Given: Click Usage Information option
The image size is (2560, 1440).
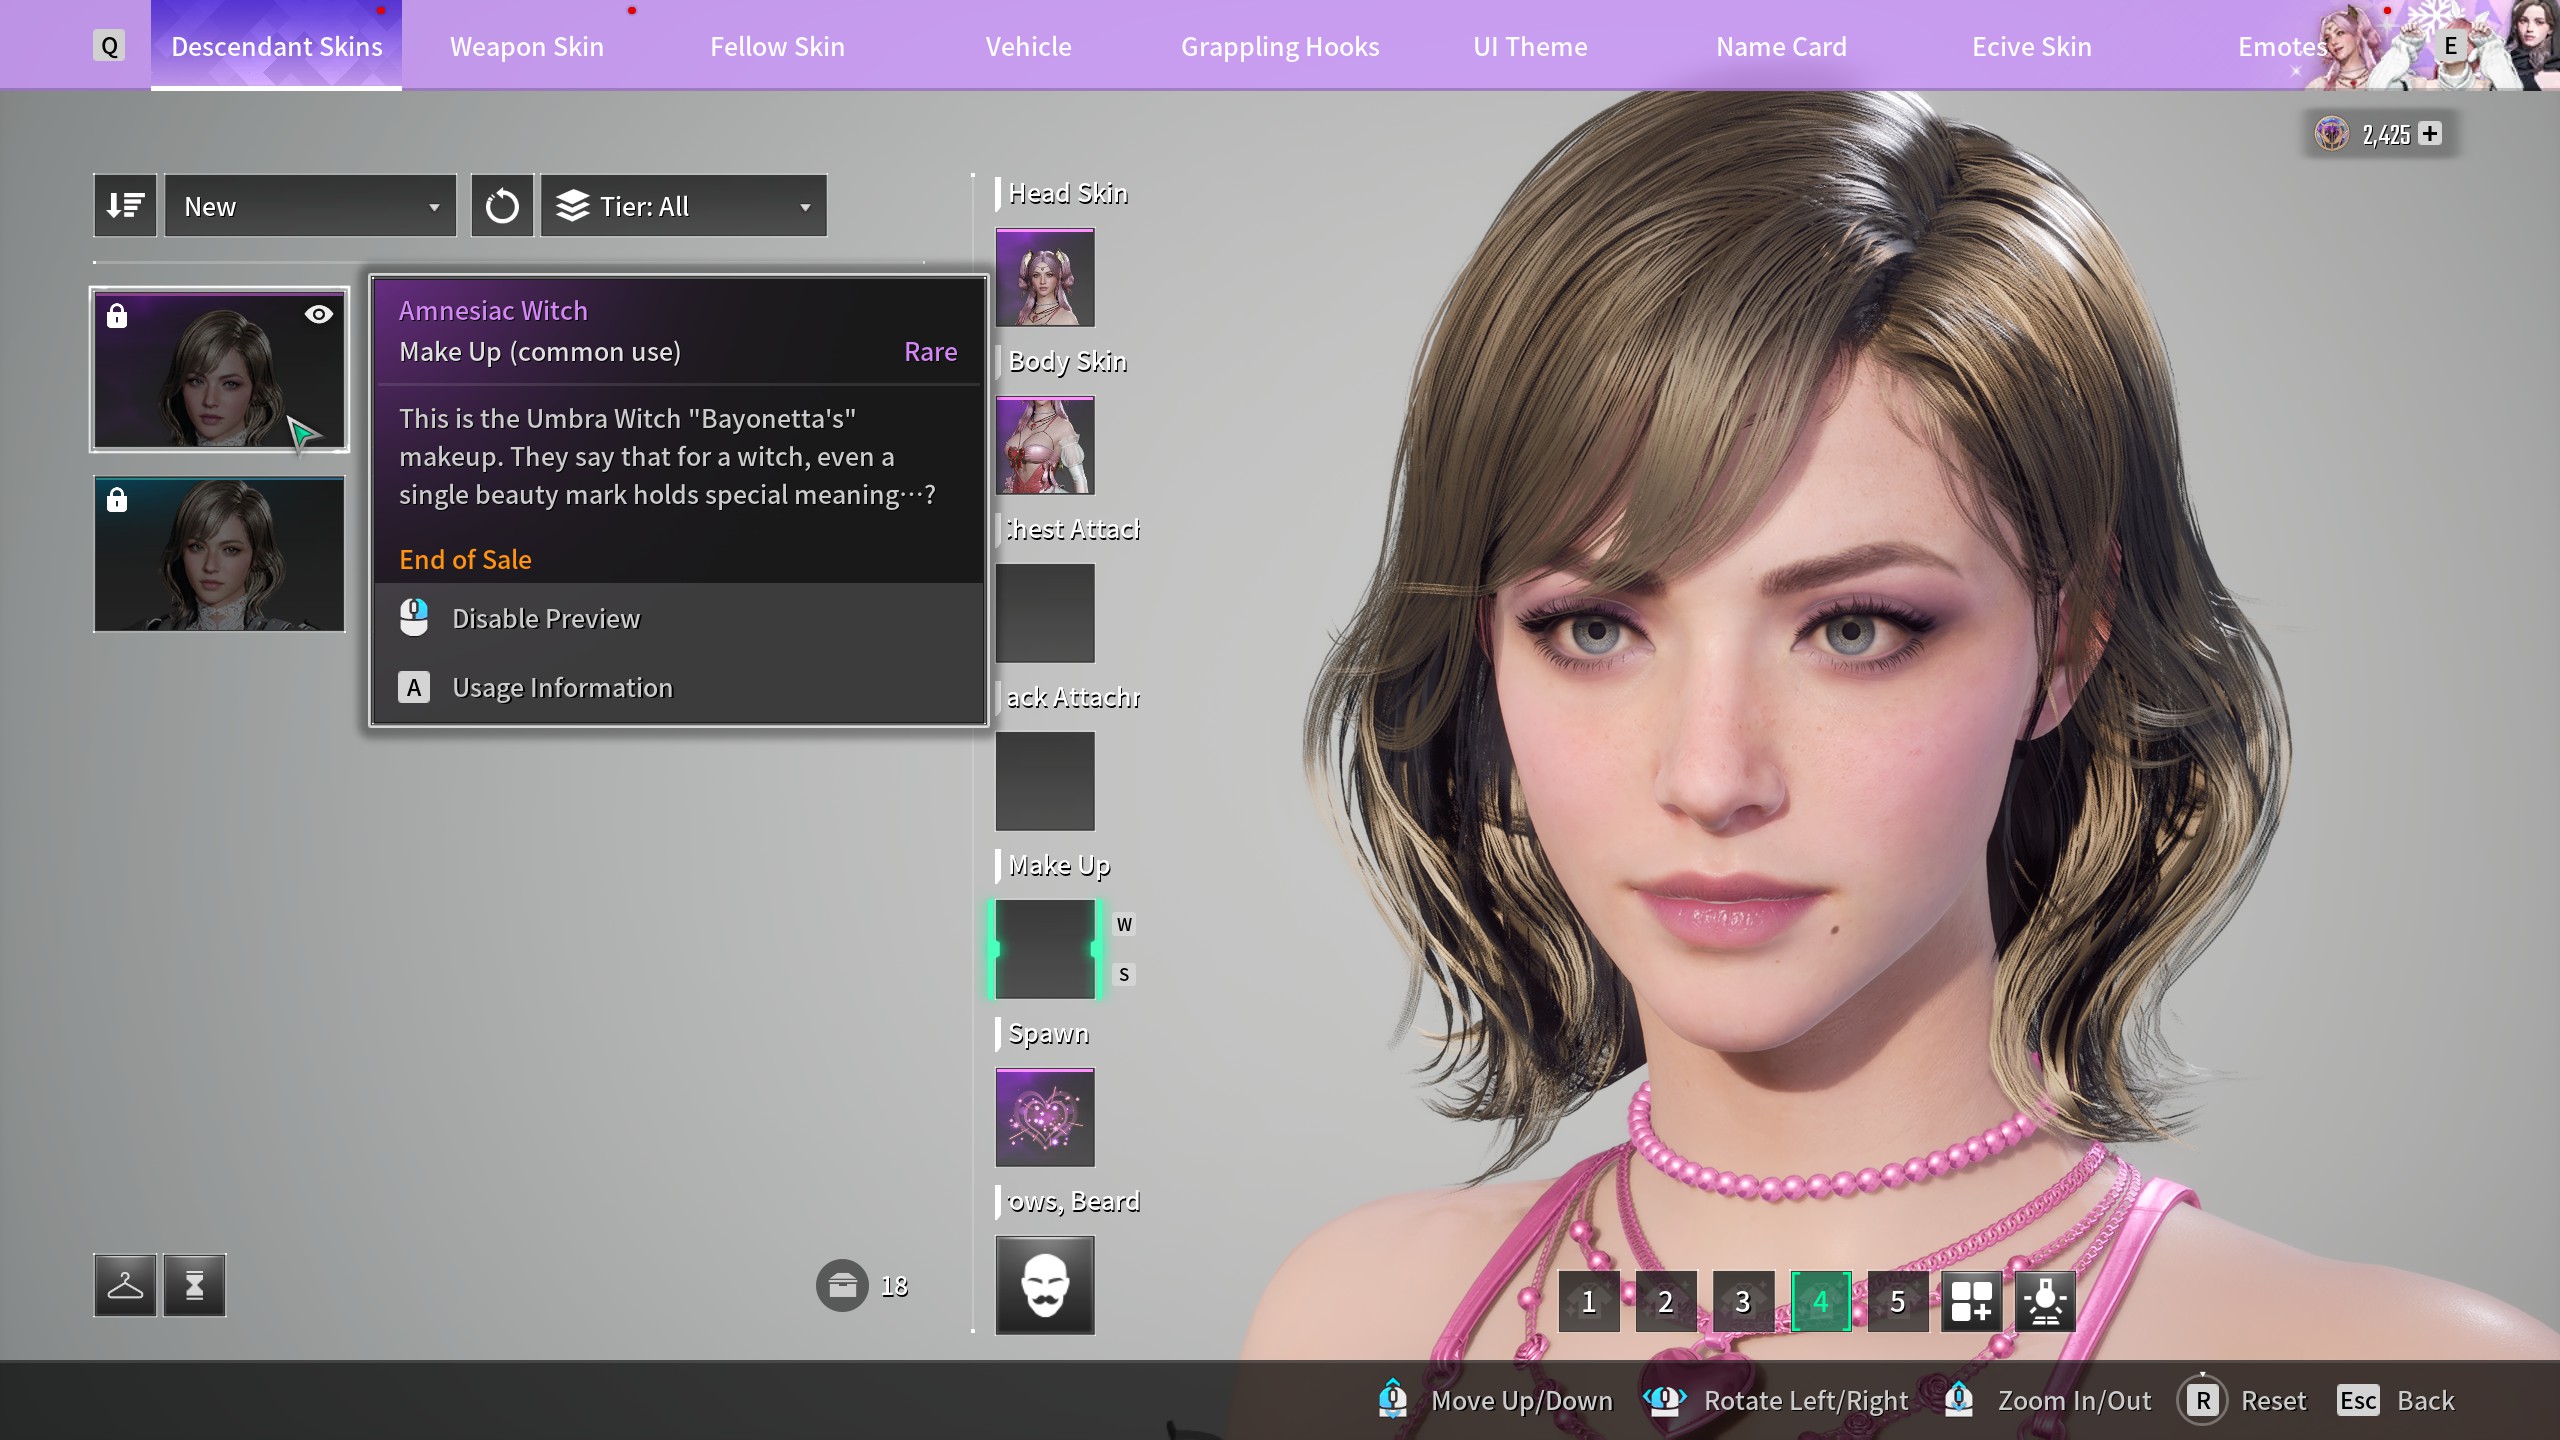Looking at the screenshot, I should (562, 688).
